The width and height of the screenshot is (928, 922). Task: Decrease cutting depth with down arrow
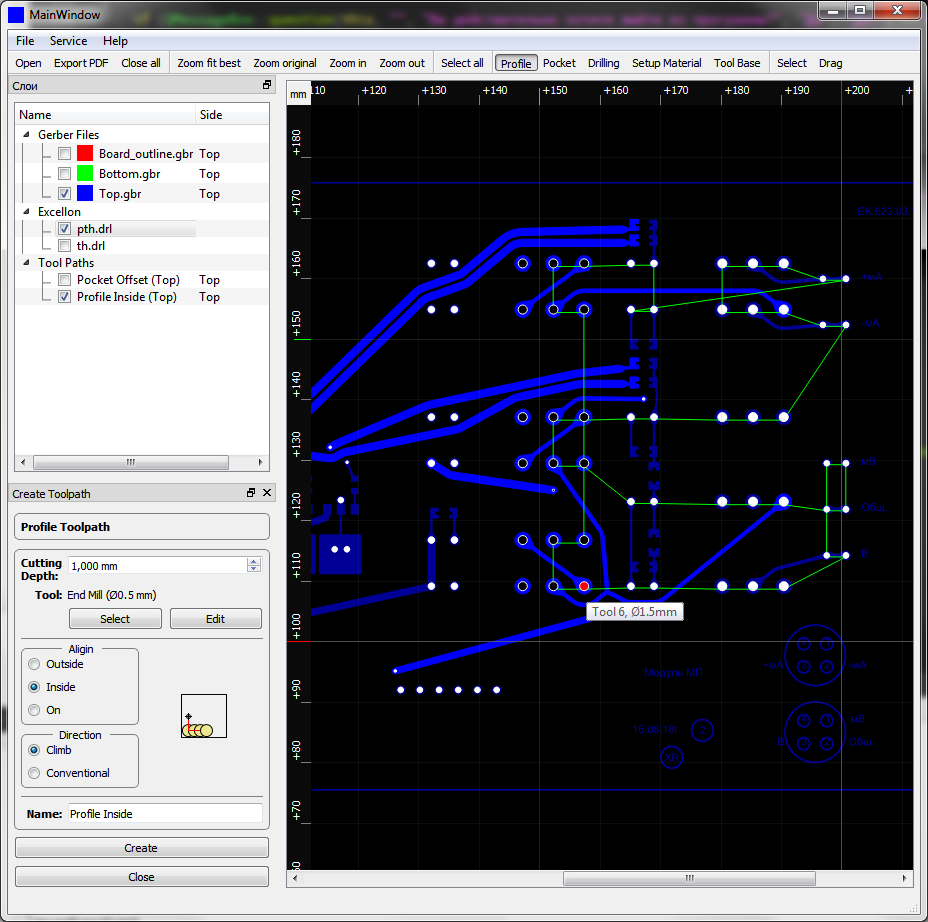click(x=254, y=569)
